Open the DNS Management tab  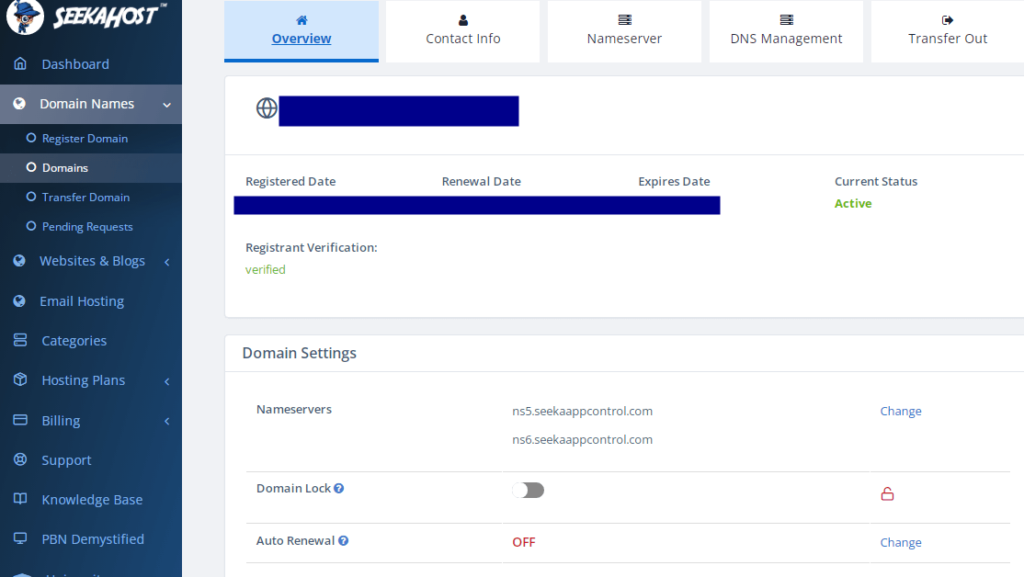click(786, 31)
